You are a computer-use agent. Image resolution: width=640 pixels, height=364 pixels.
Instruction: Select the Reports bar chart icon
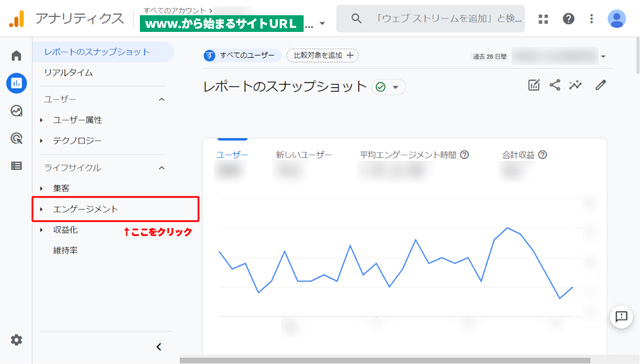[16, 83]
